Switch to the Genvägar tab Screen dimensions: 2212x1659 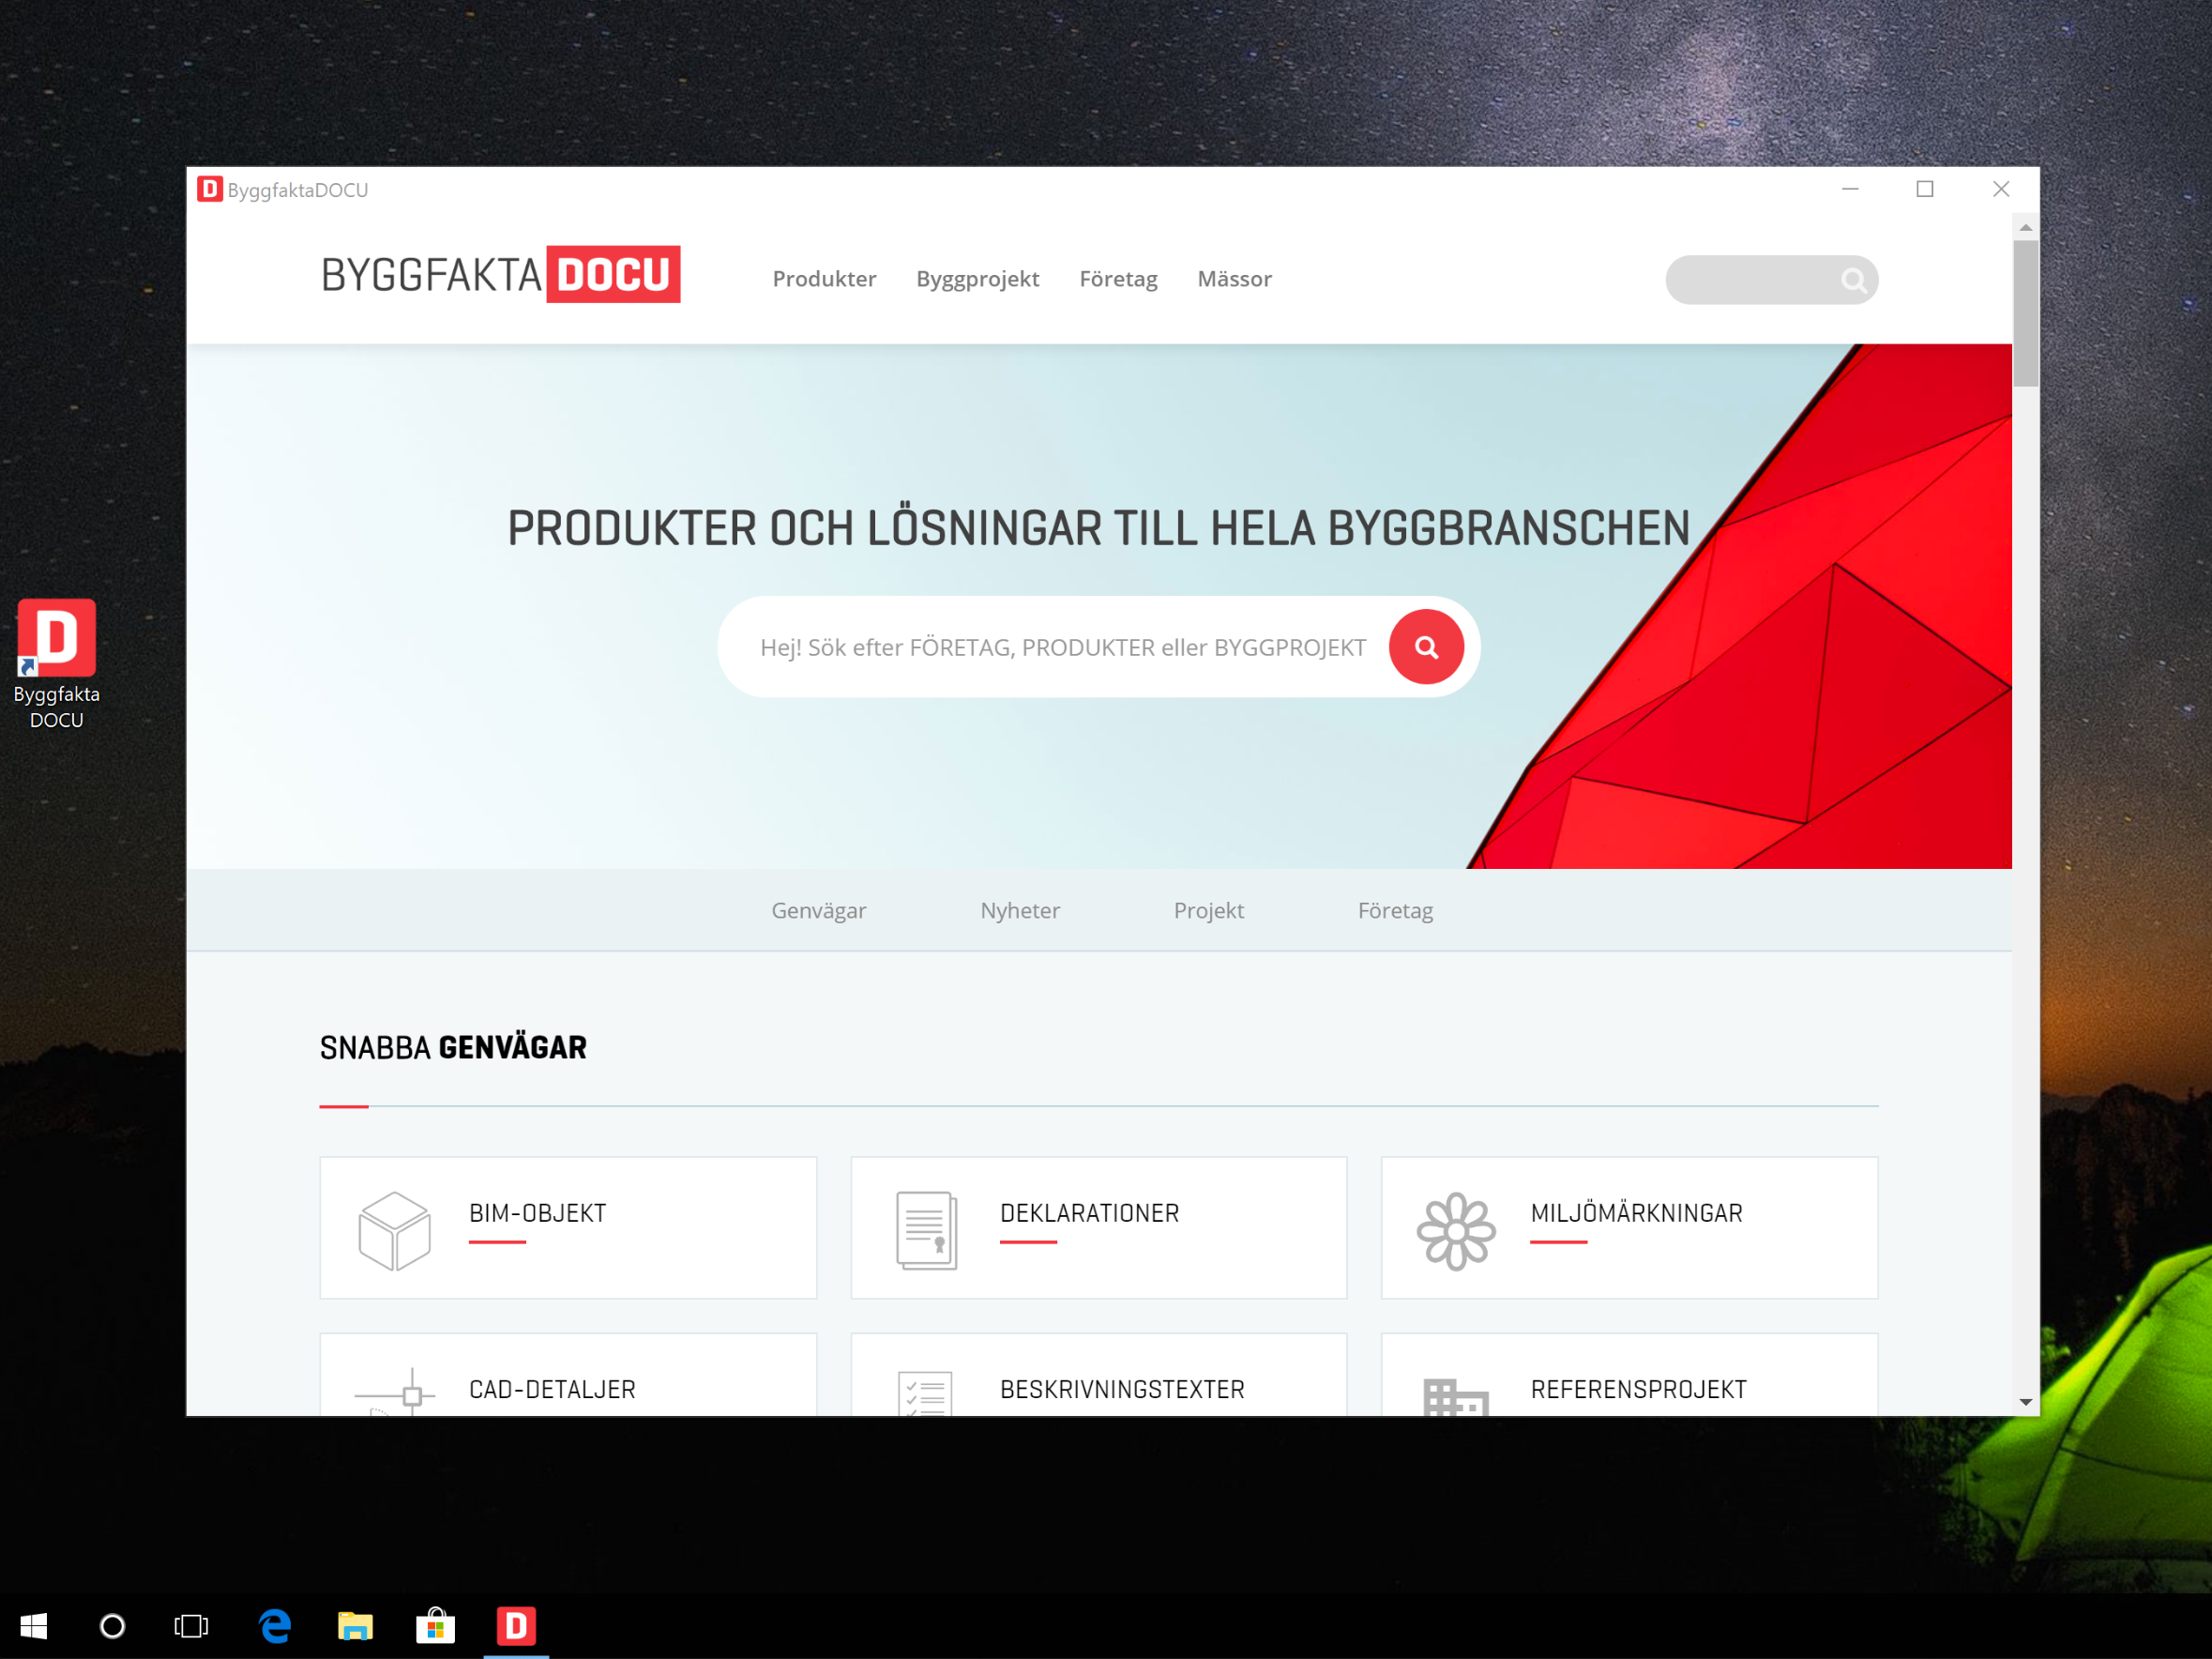click(x=818, y=911)
